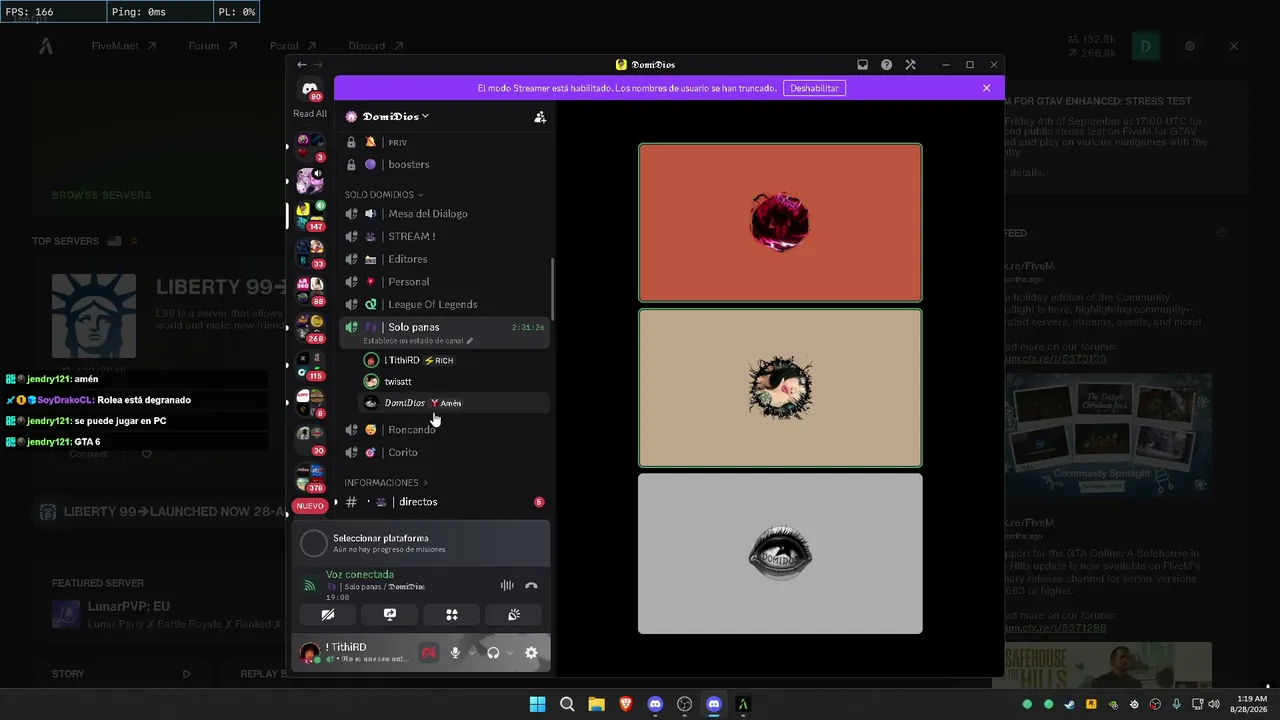Launch Brave browser from taskbar

tap(626, 704)
